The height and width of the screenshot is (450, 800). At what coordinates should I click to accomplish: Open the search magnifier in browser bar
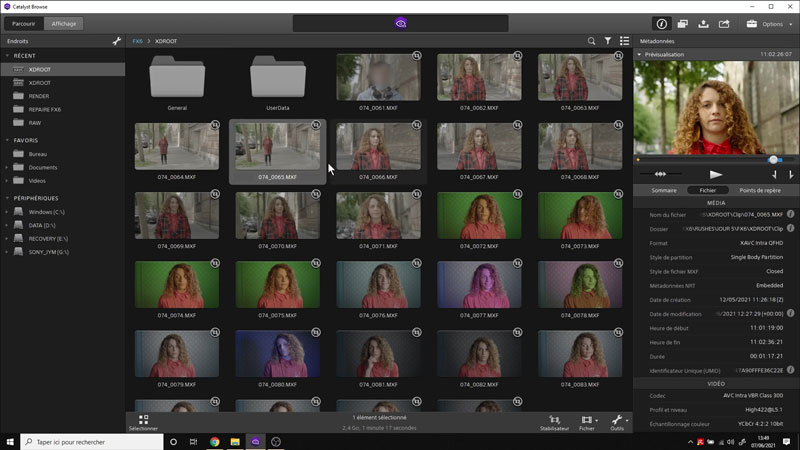(x=591, y=41)
